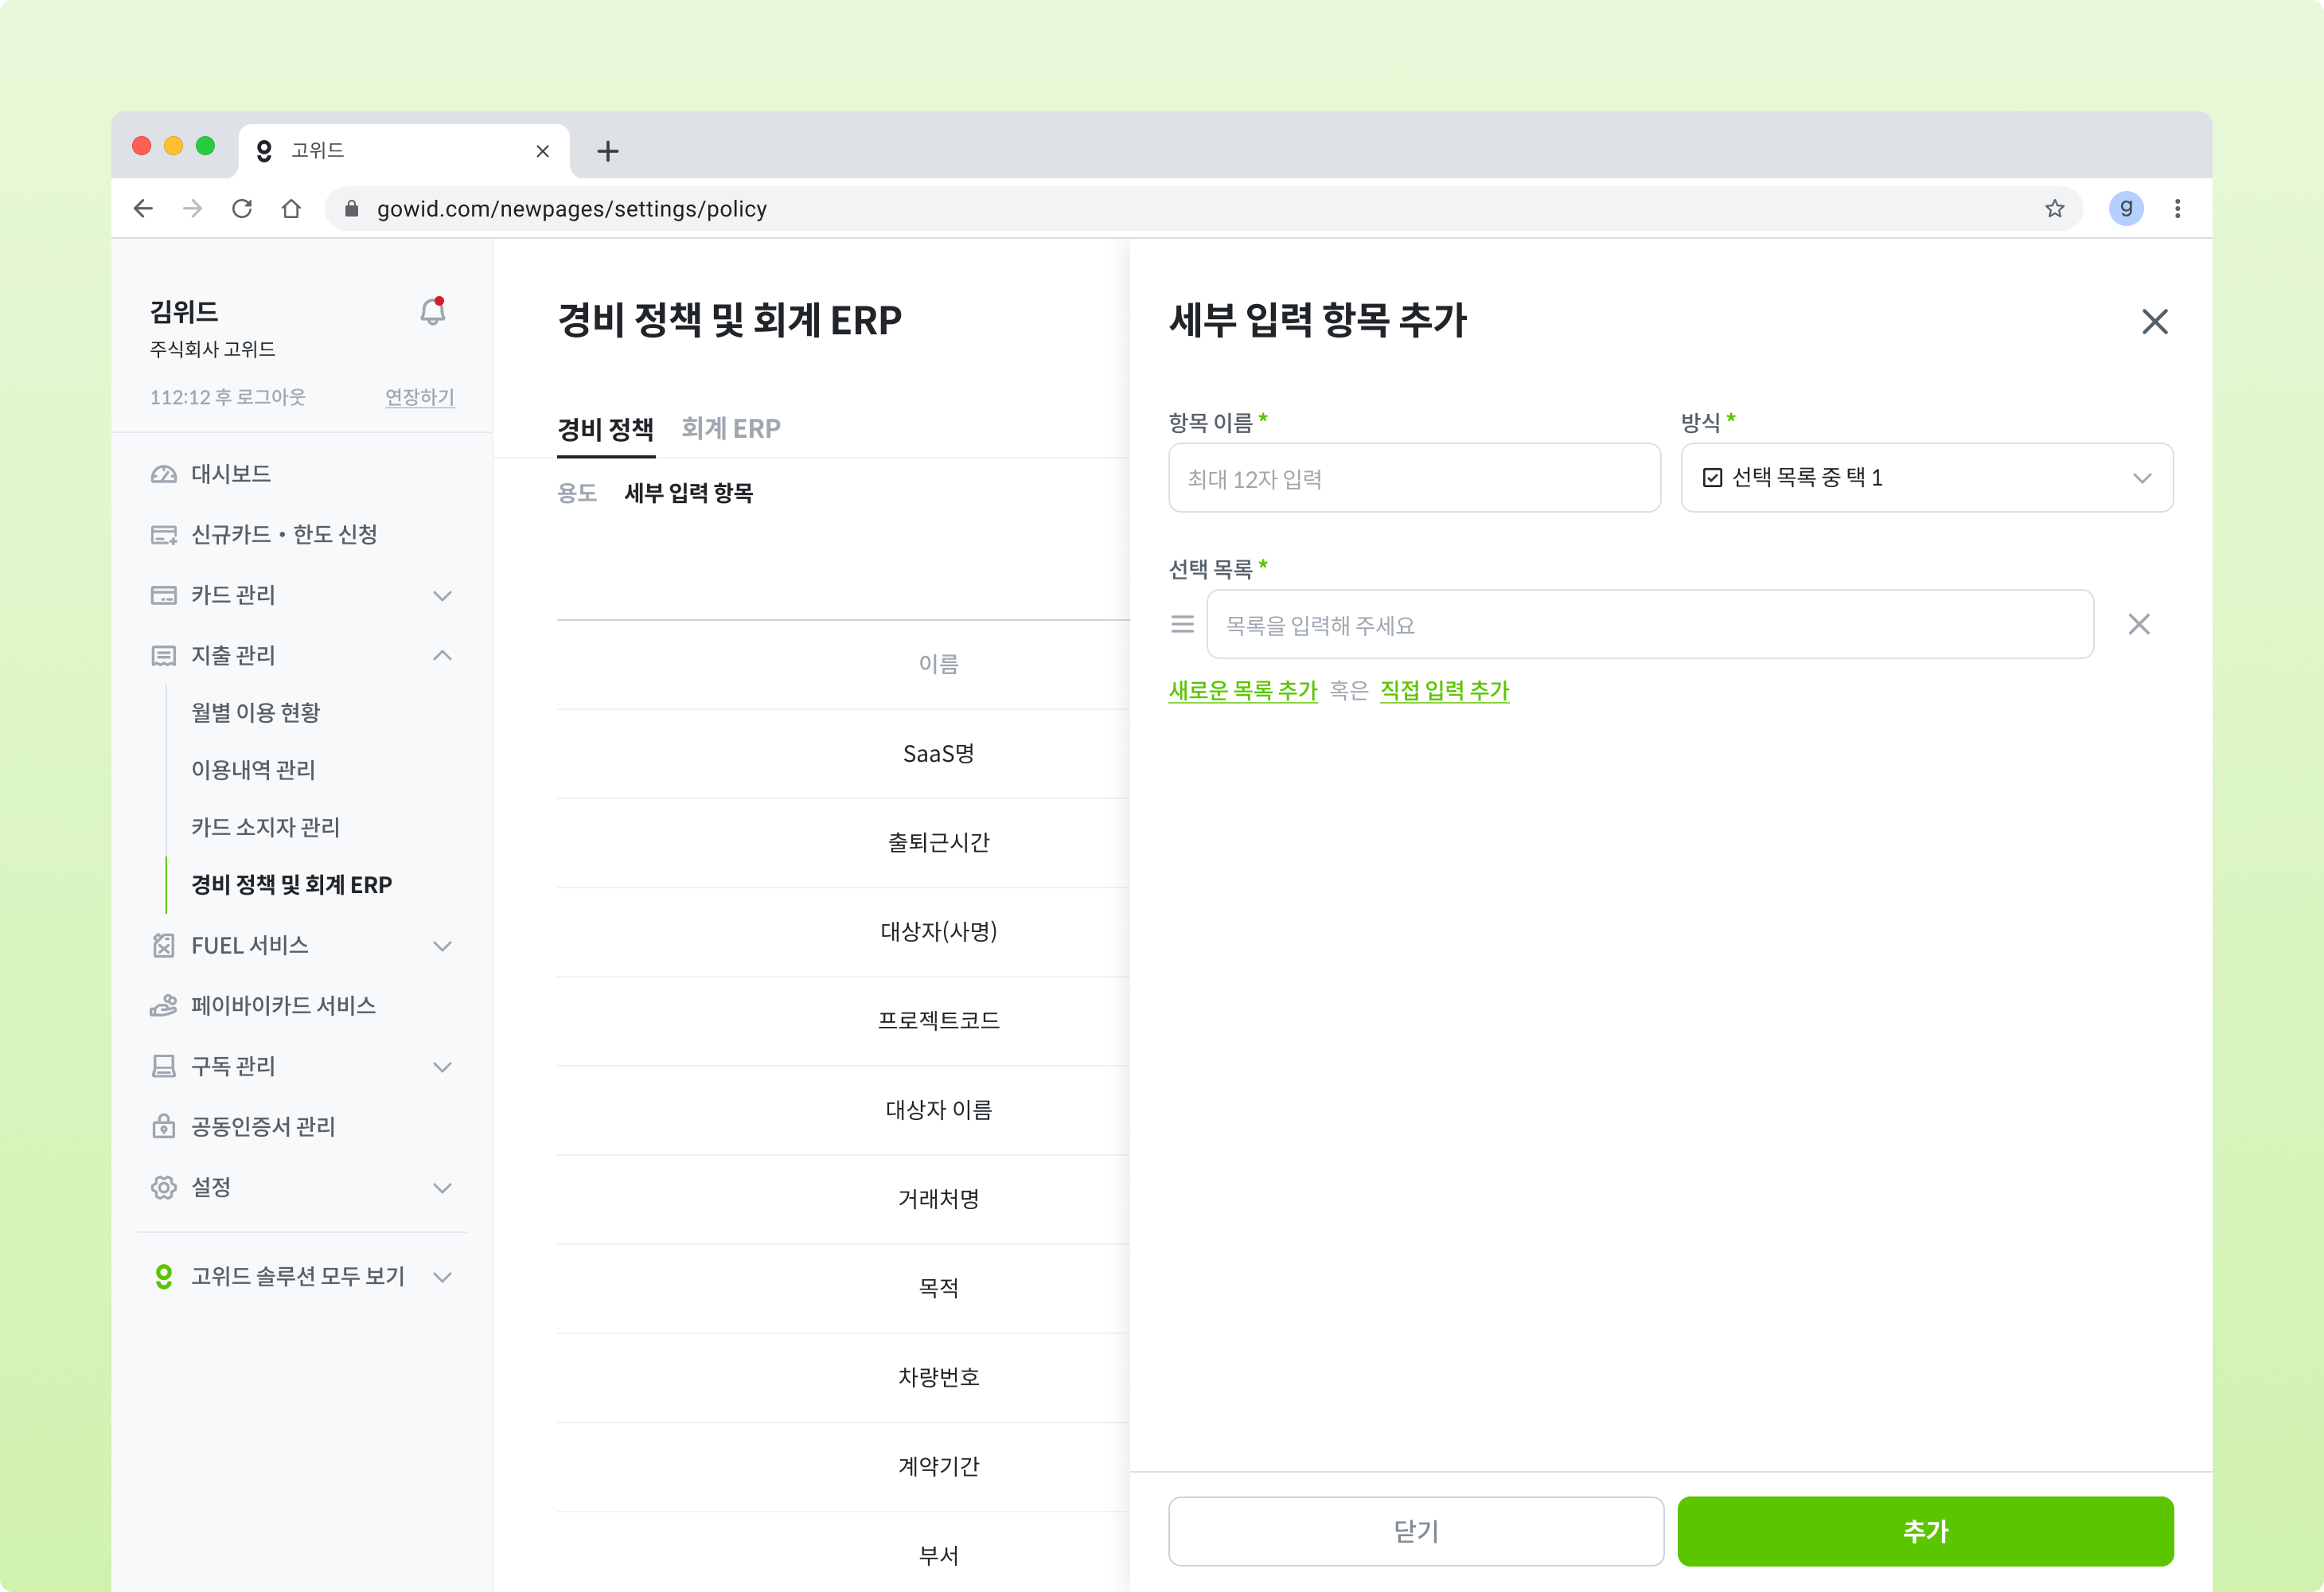Select the 용도 sub-tab
This screenshot has width=2324, height=1592.
pyautogui.click(x=577, y=492)
